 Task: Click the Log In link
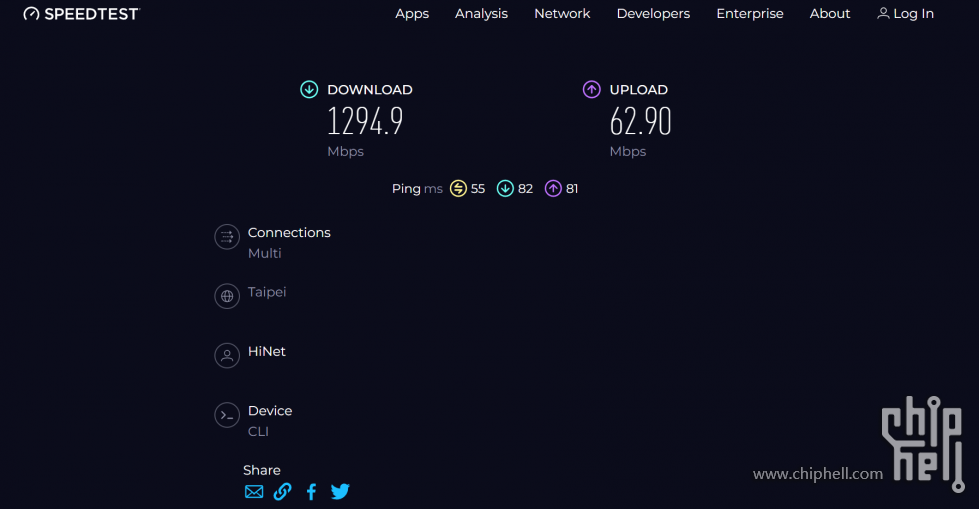pyautogui.click(x=905, y=14)
